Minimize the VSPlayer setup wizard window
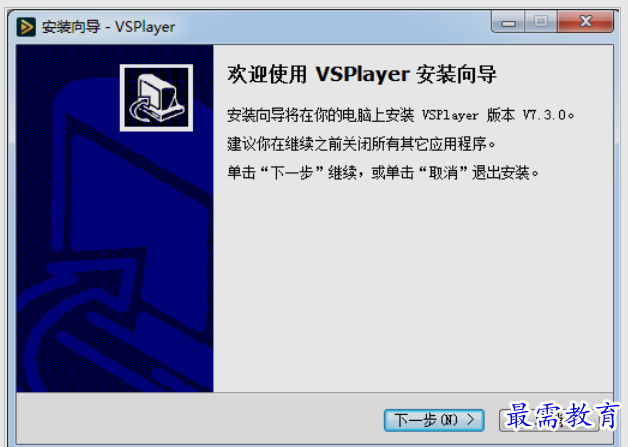Image resolution: width=628 pixels, height=447 pixels. (x=508, y=22)
